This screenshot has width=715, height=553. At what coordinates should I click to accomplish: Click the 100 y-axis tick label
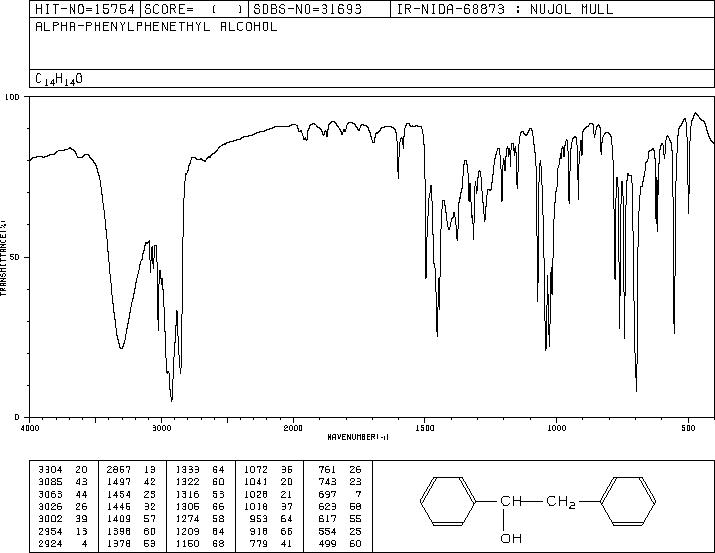[x=12, y=97]
